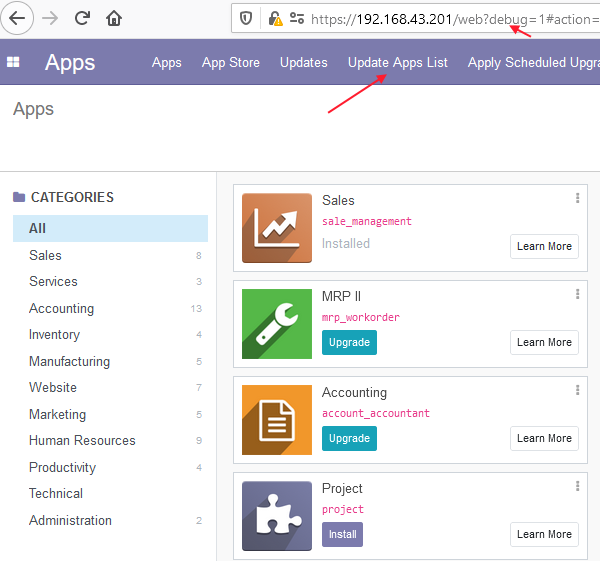Click the Project app title
This screenshot has width=600, height=561.
pyautogui.click(x=342, y=489)
